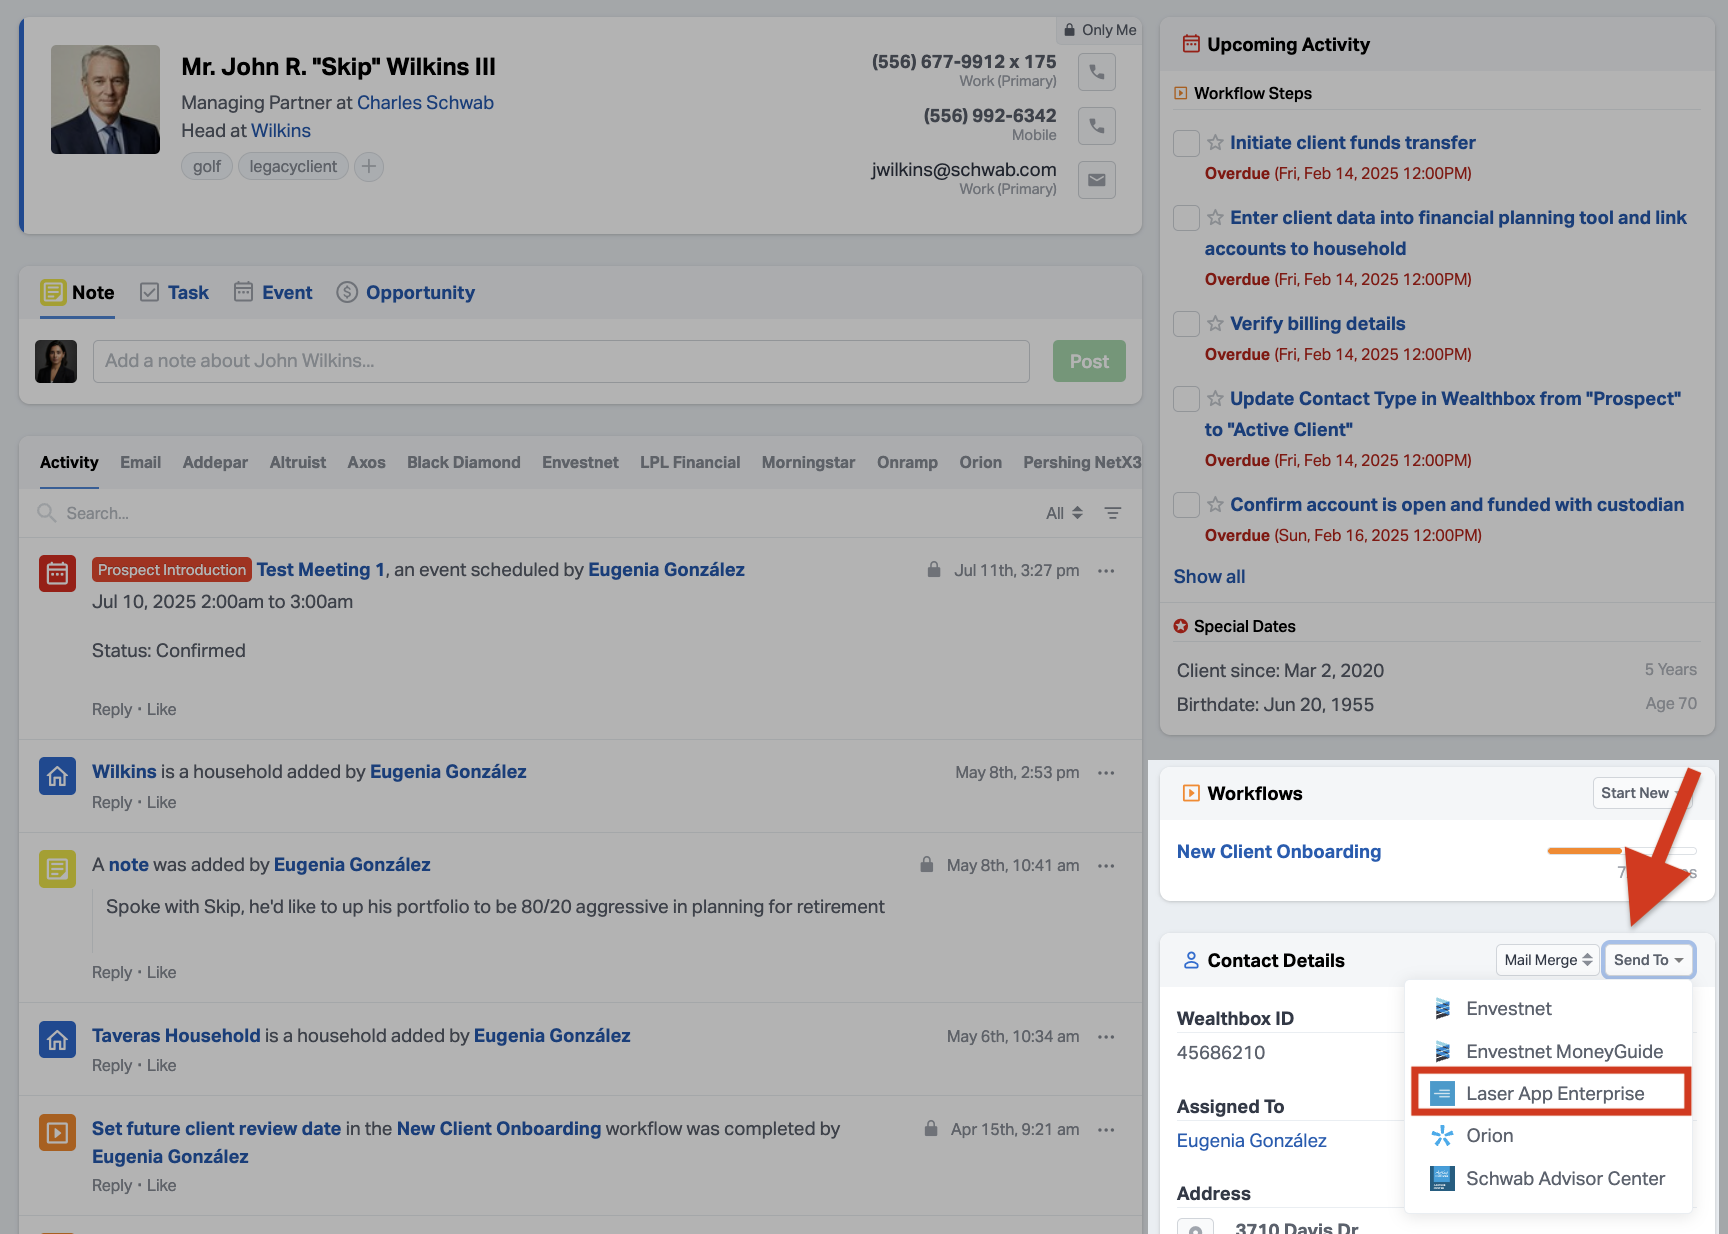Click the phone icon beside the mobile number
1728x1234 pixels.
[x=1096, y=126]
